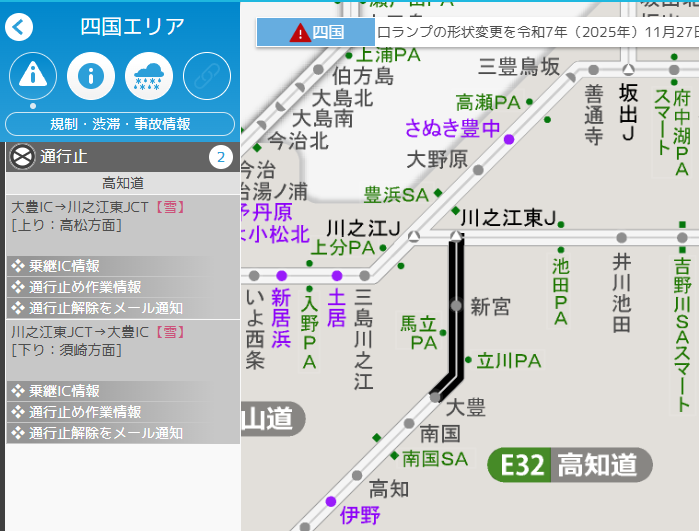
Task: Select the 大島北 interchange label
Action: [x=342, y=98]
